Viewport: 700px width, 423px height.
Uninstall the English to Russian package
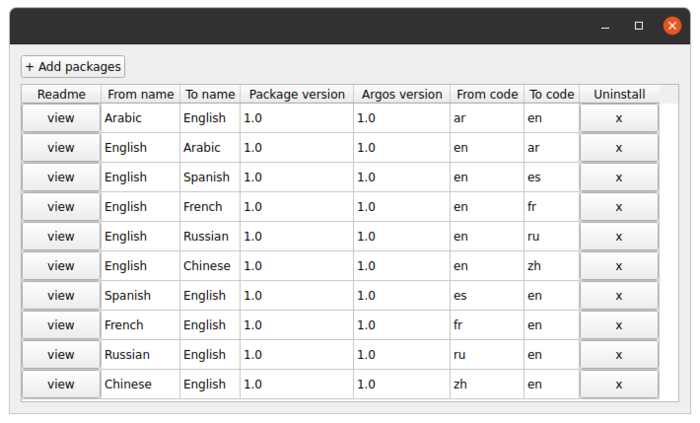pos(619,237)
